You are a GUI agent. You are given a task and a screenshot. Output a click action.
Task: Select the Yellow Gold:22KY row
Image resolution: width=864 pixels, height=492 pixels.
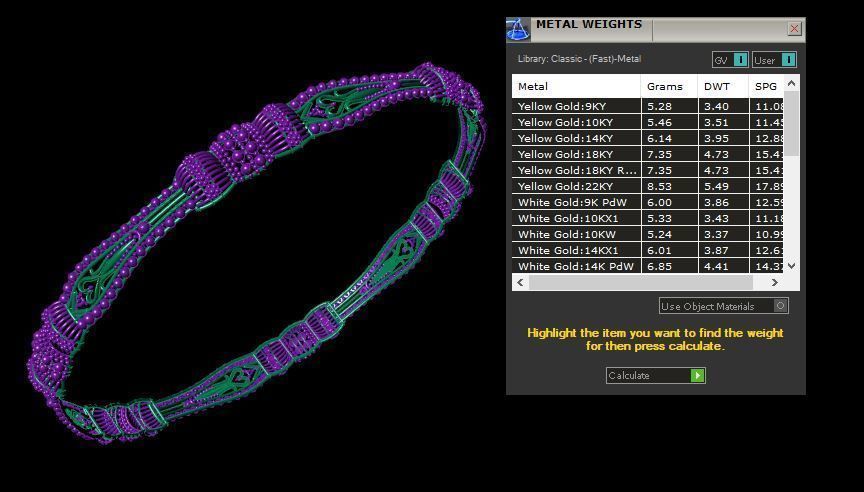[648, 186]
